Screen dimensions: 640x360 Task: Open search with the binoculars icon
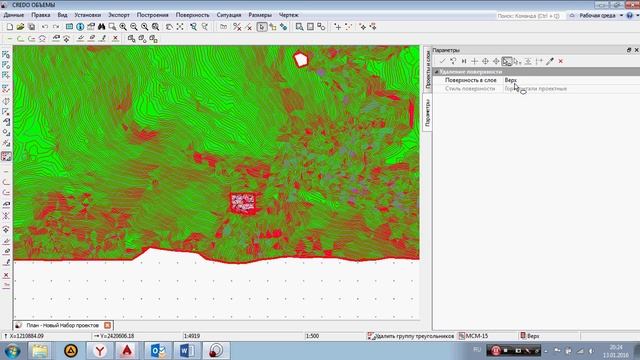click(x=101, y=27)
